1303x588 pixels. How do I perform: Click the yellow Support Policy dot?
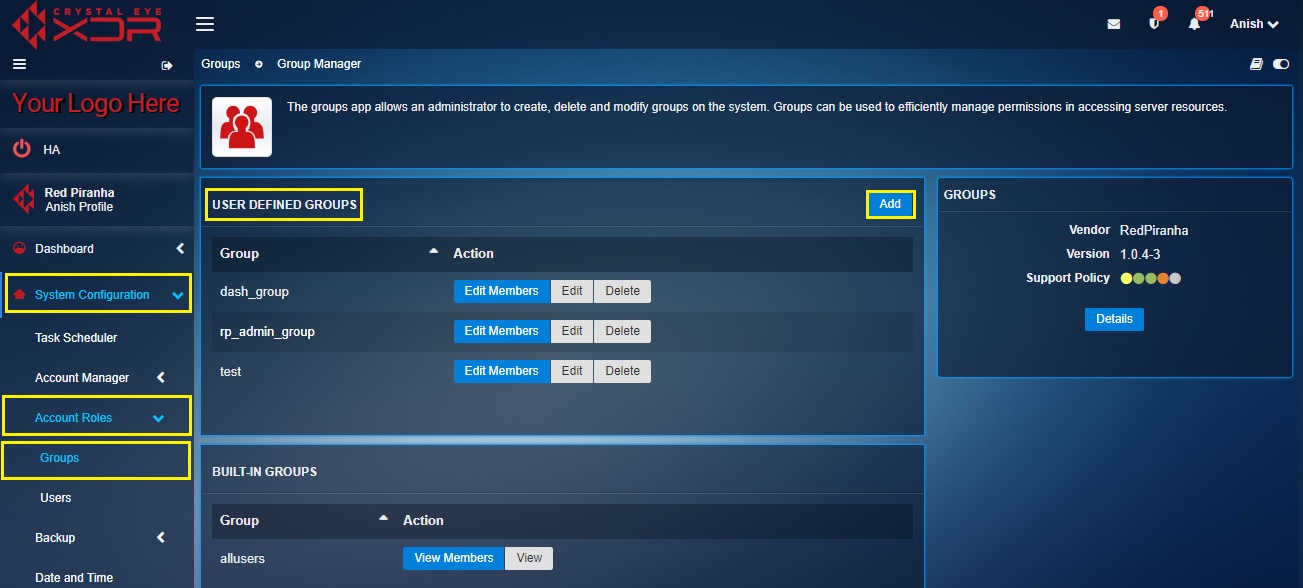coord(1126,279)
